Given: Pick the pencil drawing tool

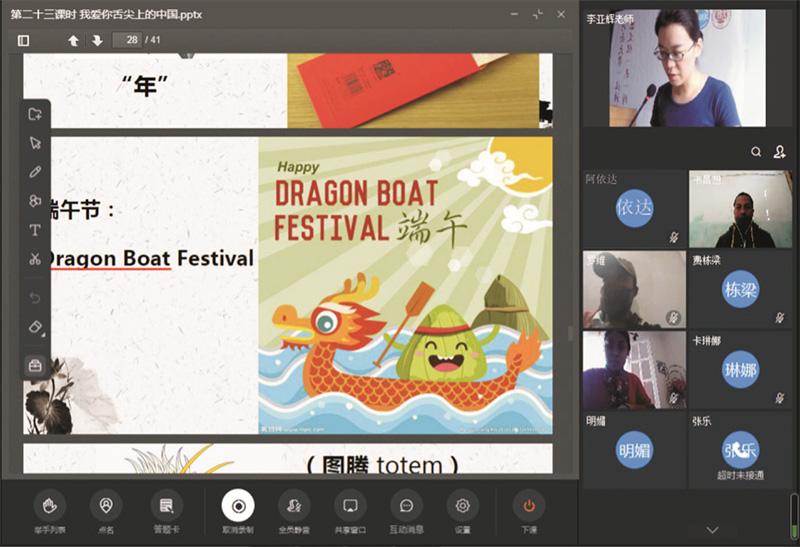Looking at the screenshot, I should [x=35, y=172].
